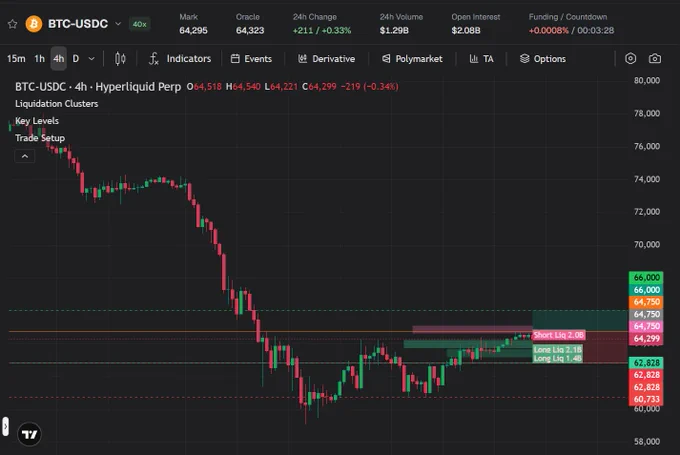Click the Mark price value 64,295
The image size is (680, 455).
(193, 30)
